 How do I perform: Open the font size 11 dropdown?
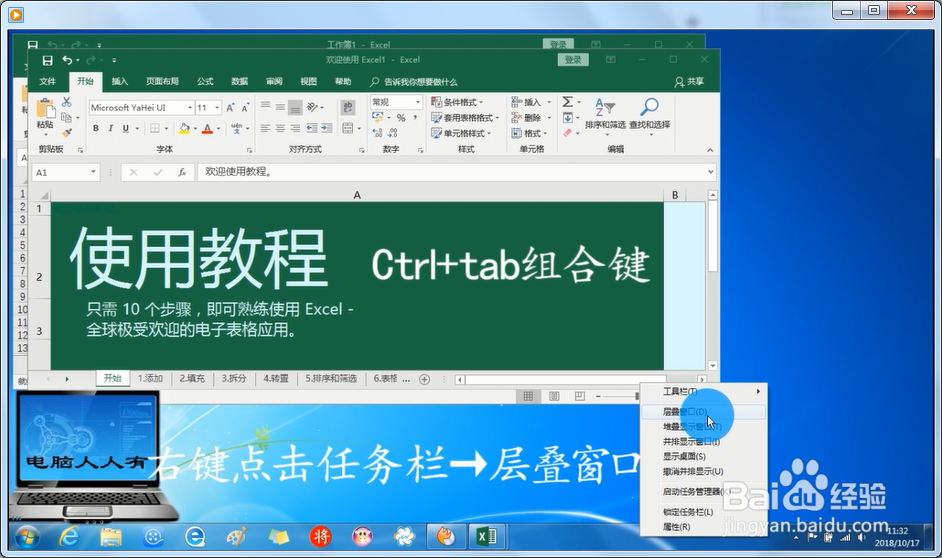(217, 108)
